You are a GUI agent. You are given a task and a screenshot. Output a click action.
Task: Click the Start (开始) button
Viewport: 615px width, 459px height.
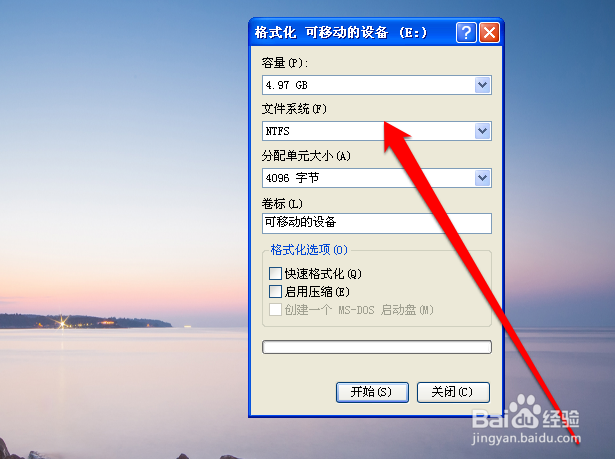click(x=372, y=392)
